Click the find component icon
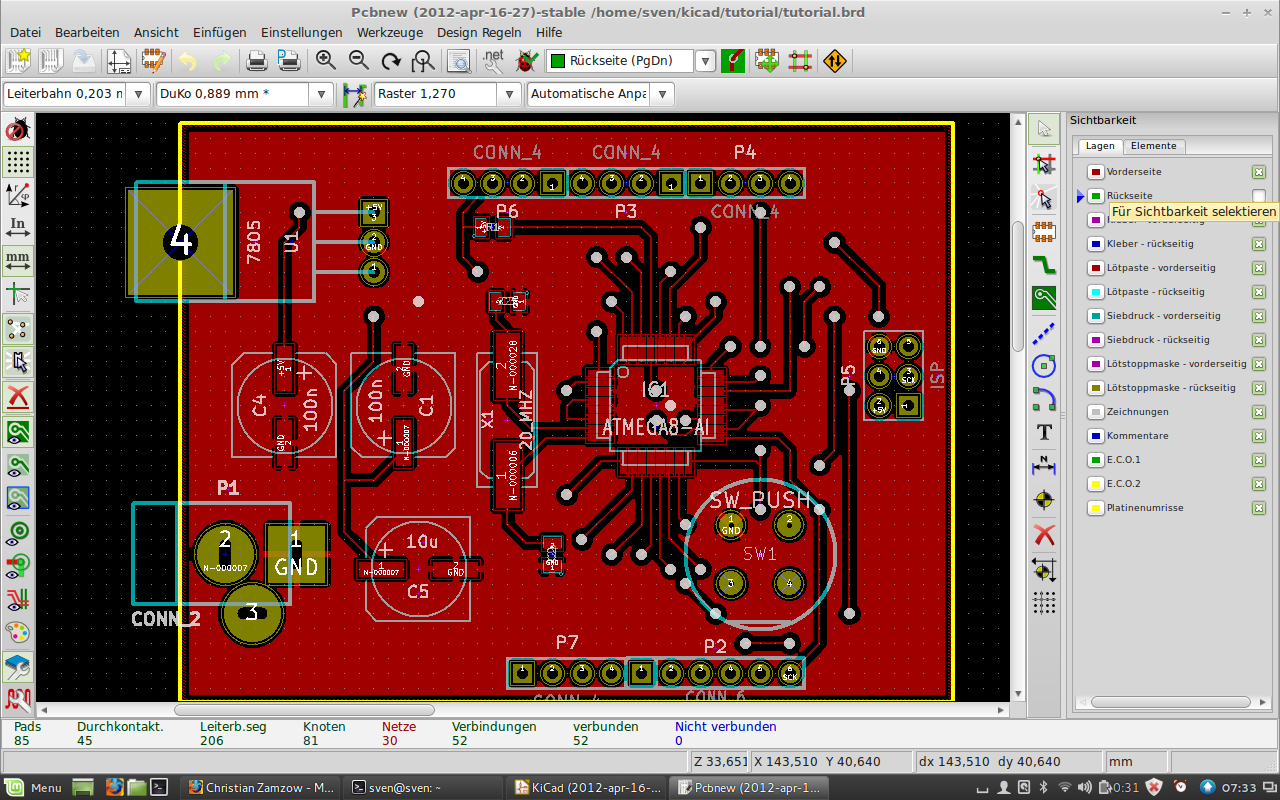Image resolution: width=1280 pixels, height=800 pixels. (x=459, y=61)
